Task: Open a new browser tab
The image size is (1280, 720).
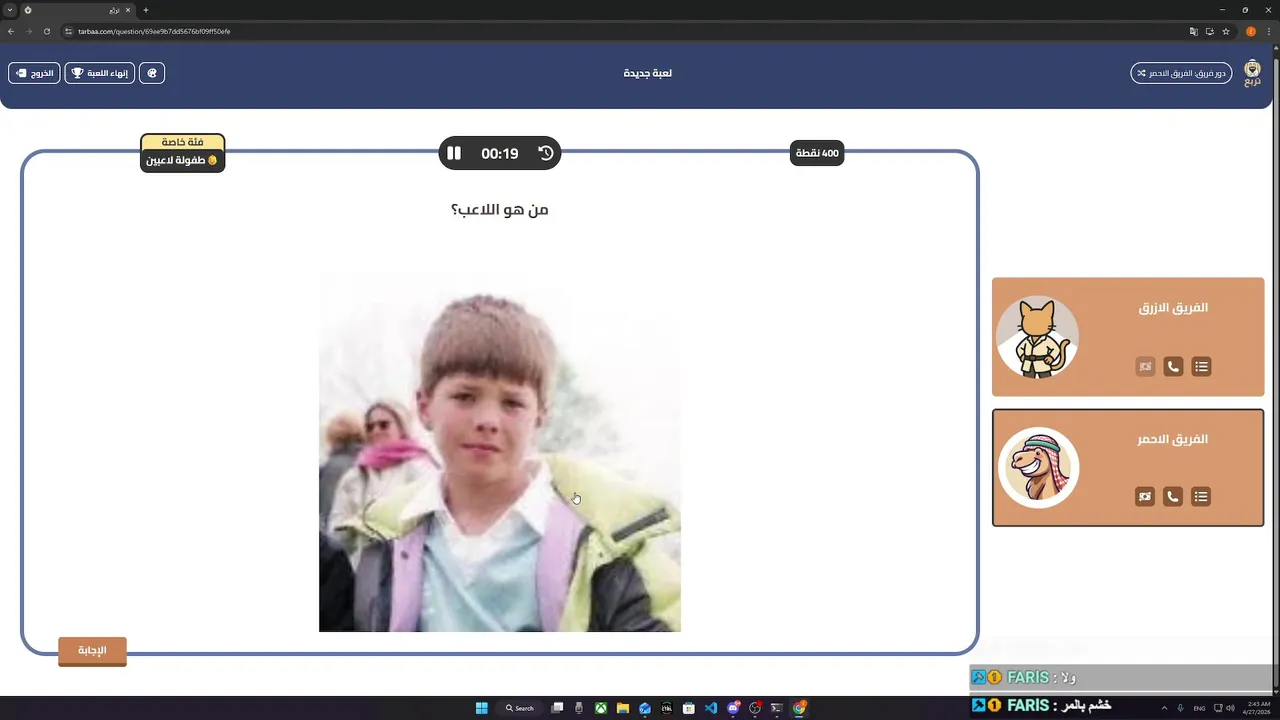Action: 146,10
